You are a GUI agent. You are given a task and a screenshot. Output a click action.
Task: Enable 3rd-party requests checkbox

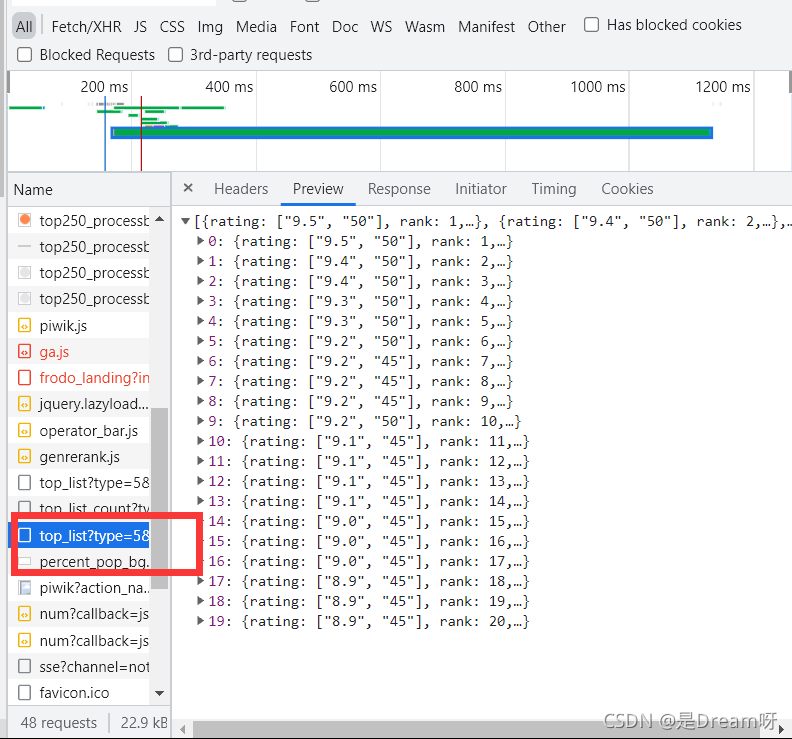click(175, 55)
